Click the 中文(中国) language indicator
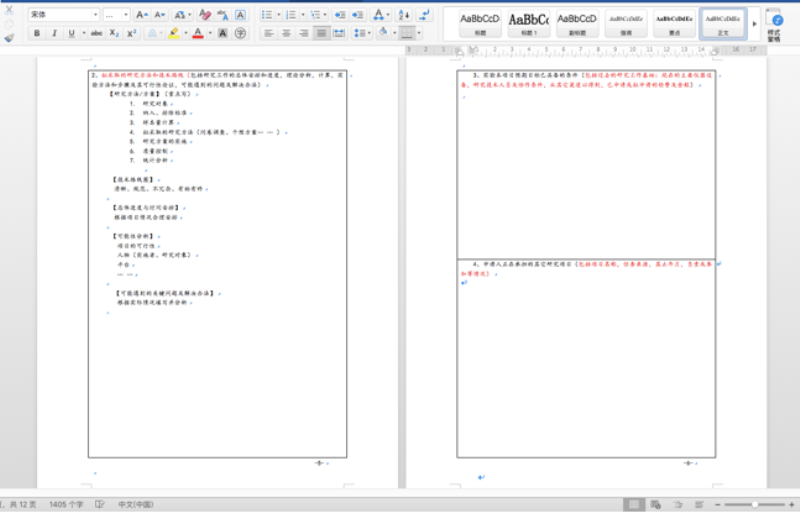 pos(136,504)
